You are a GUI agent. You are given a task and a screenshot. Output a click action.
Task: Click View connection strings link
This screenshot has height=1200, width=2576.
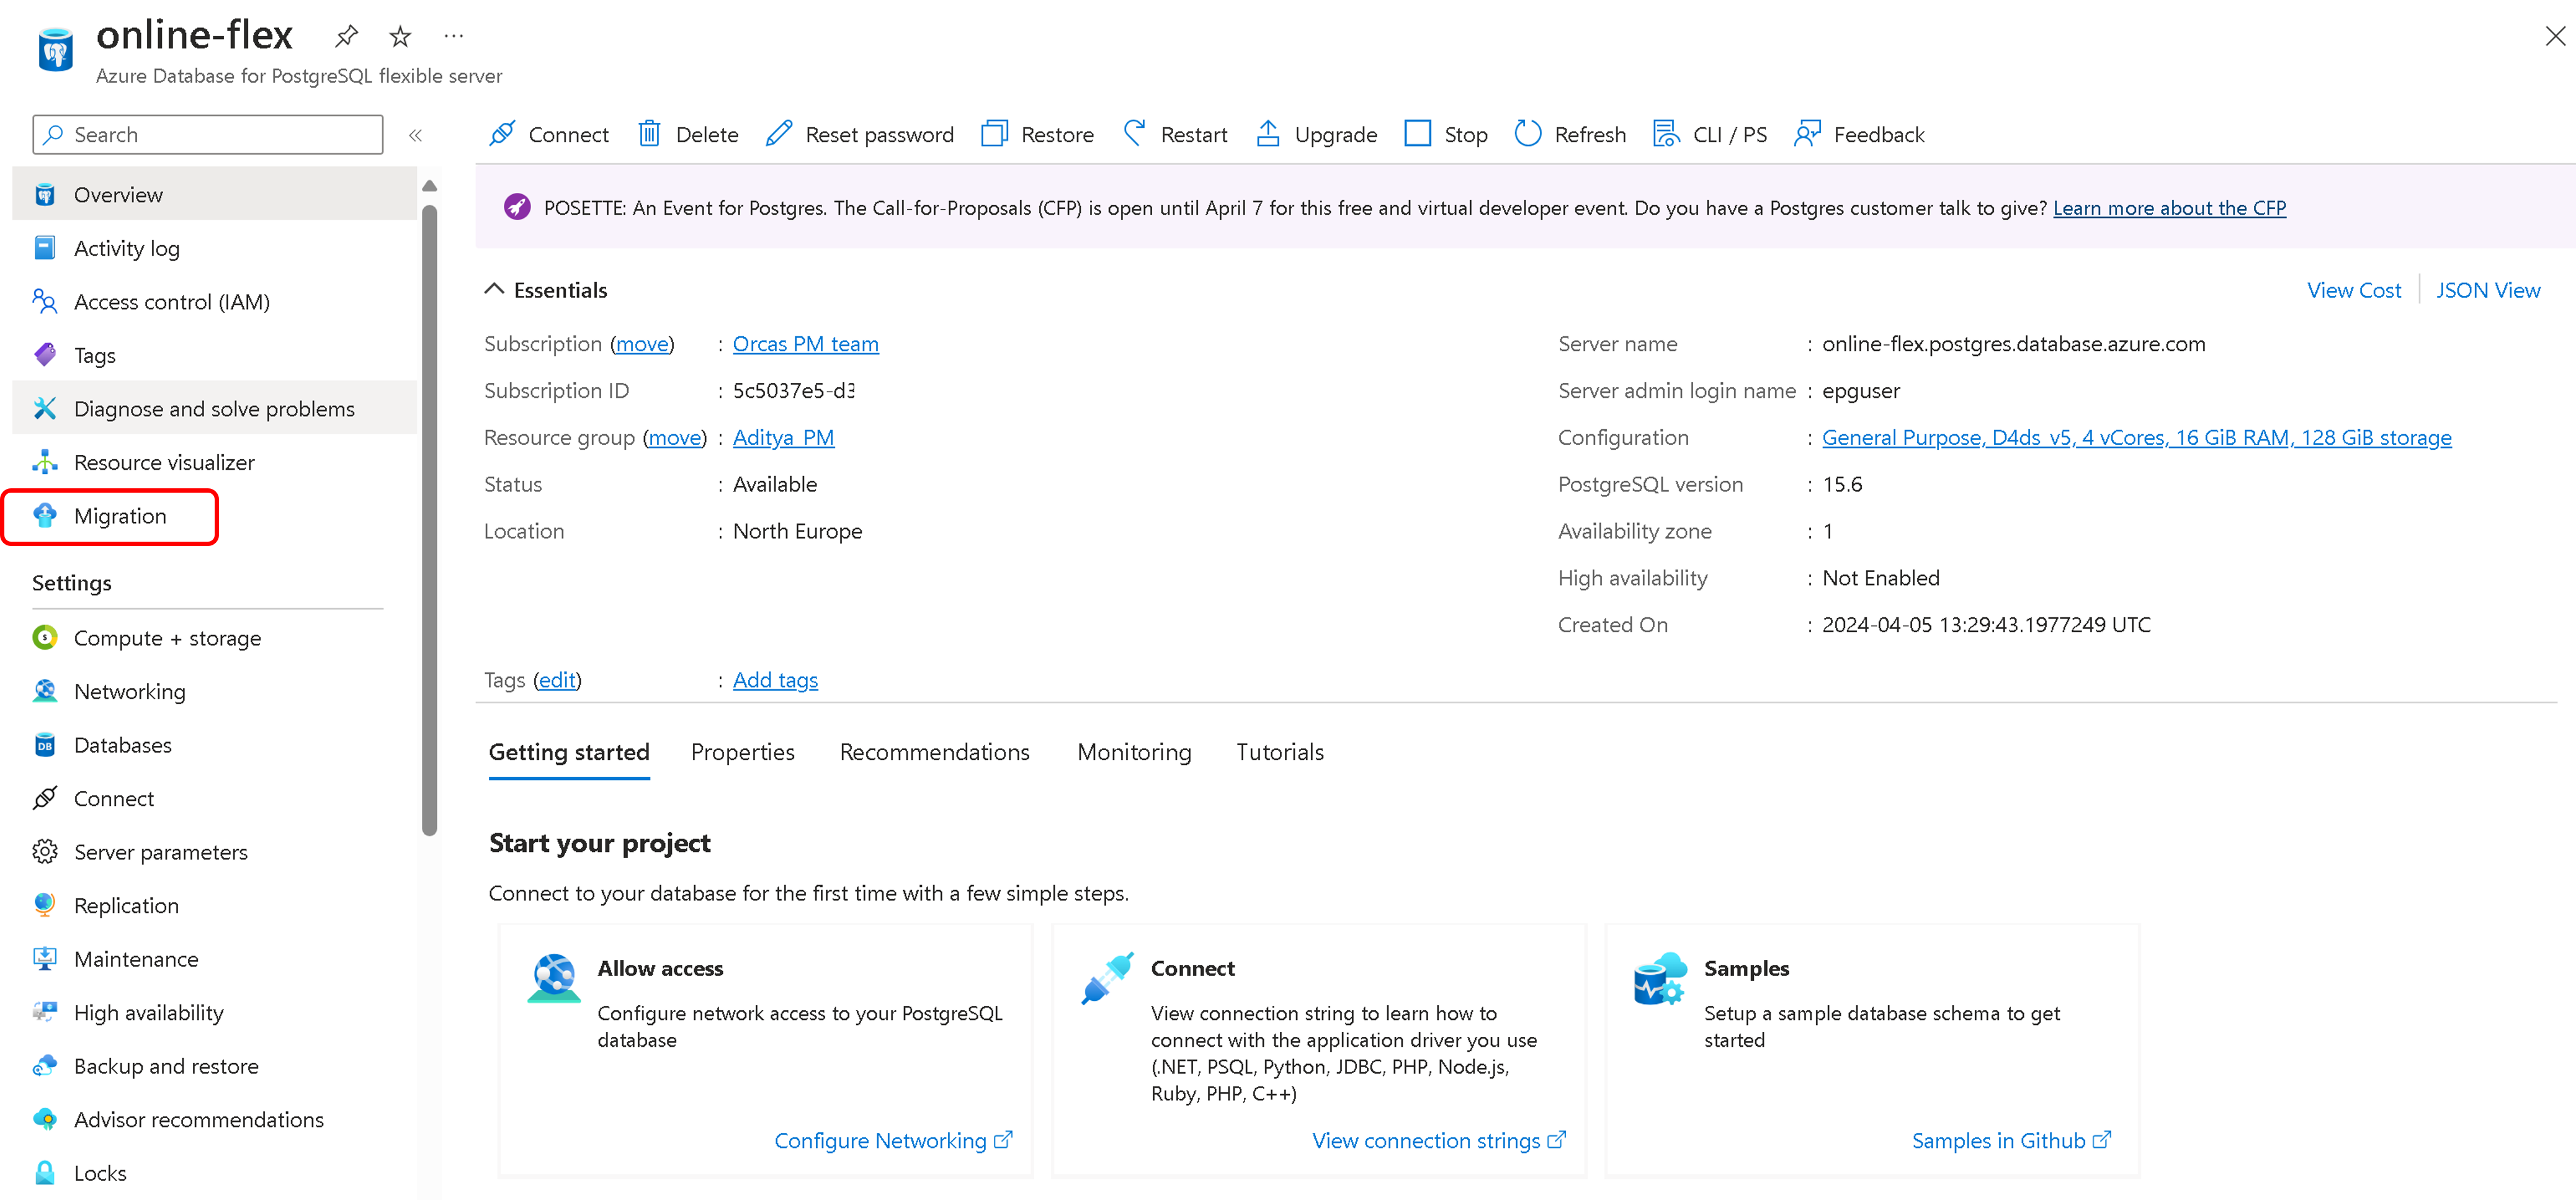(1438, 1140)
